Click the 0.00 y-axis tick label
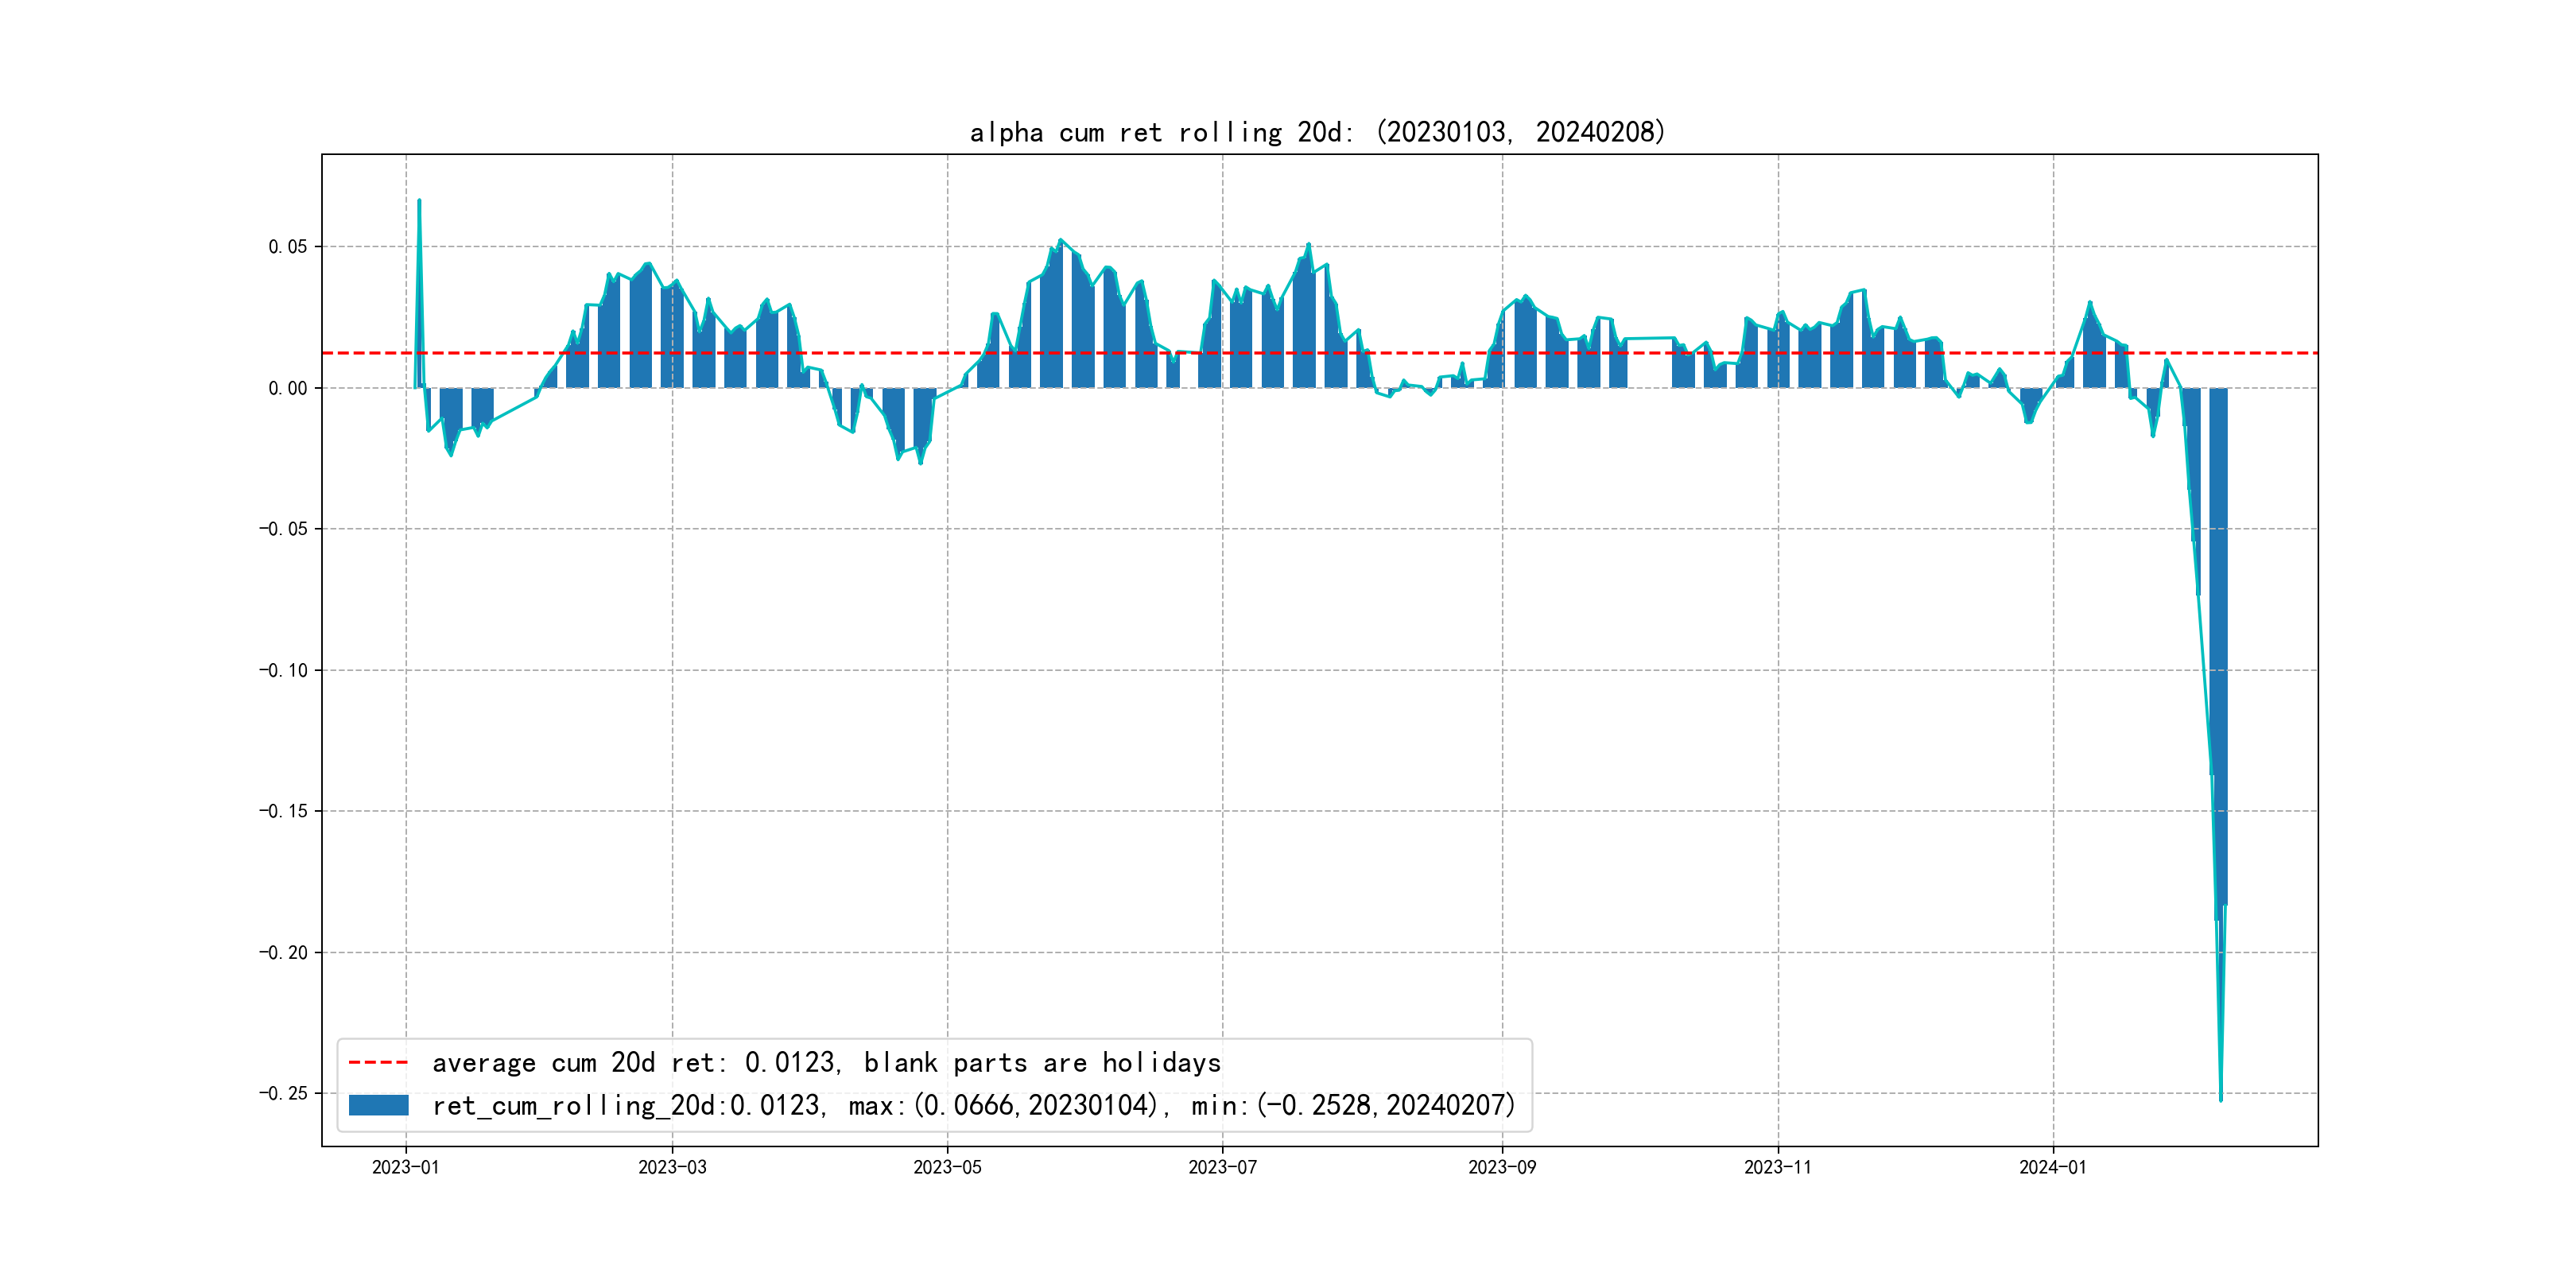 [287, 388]
